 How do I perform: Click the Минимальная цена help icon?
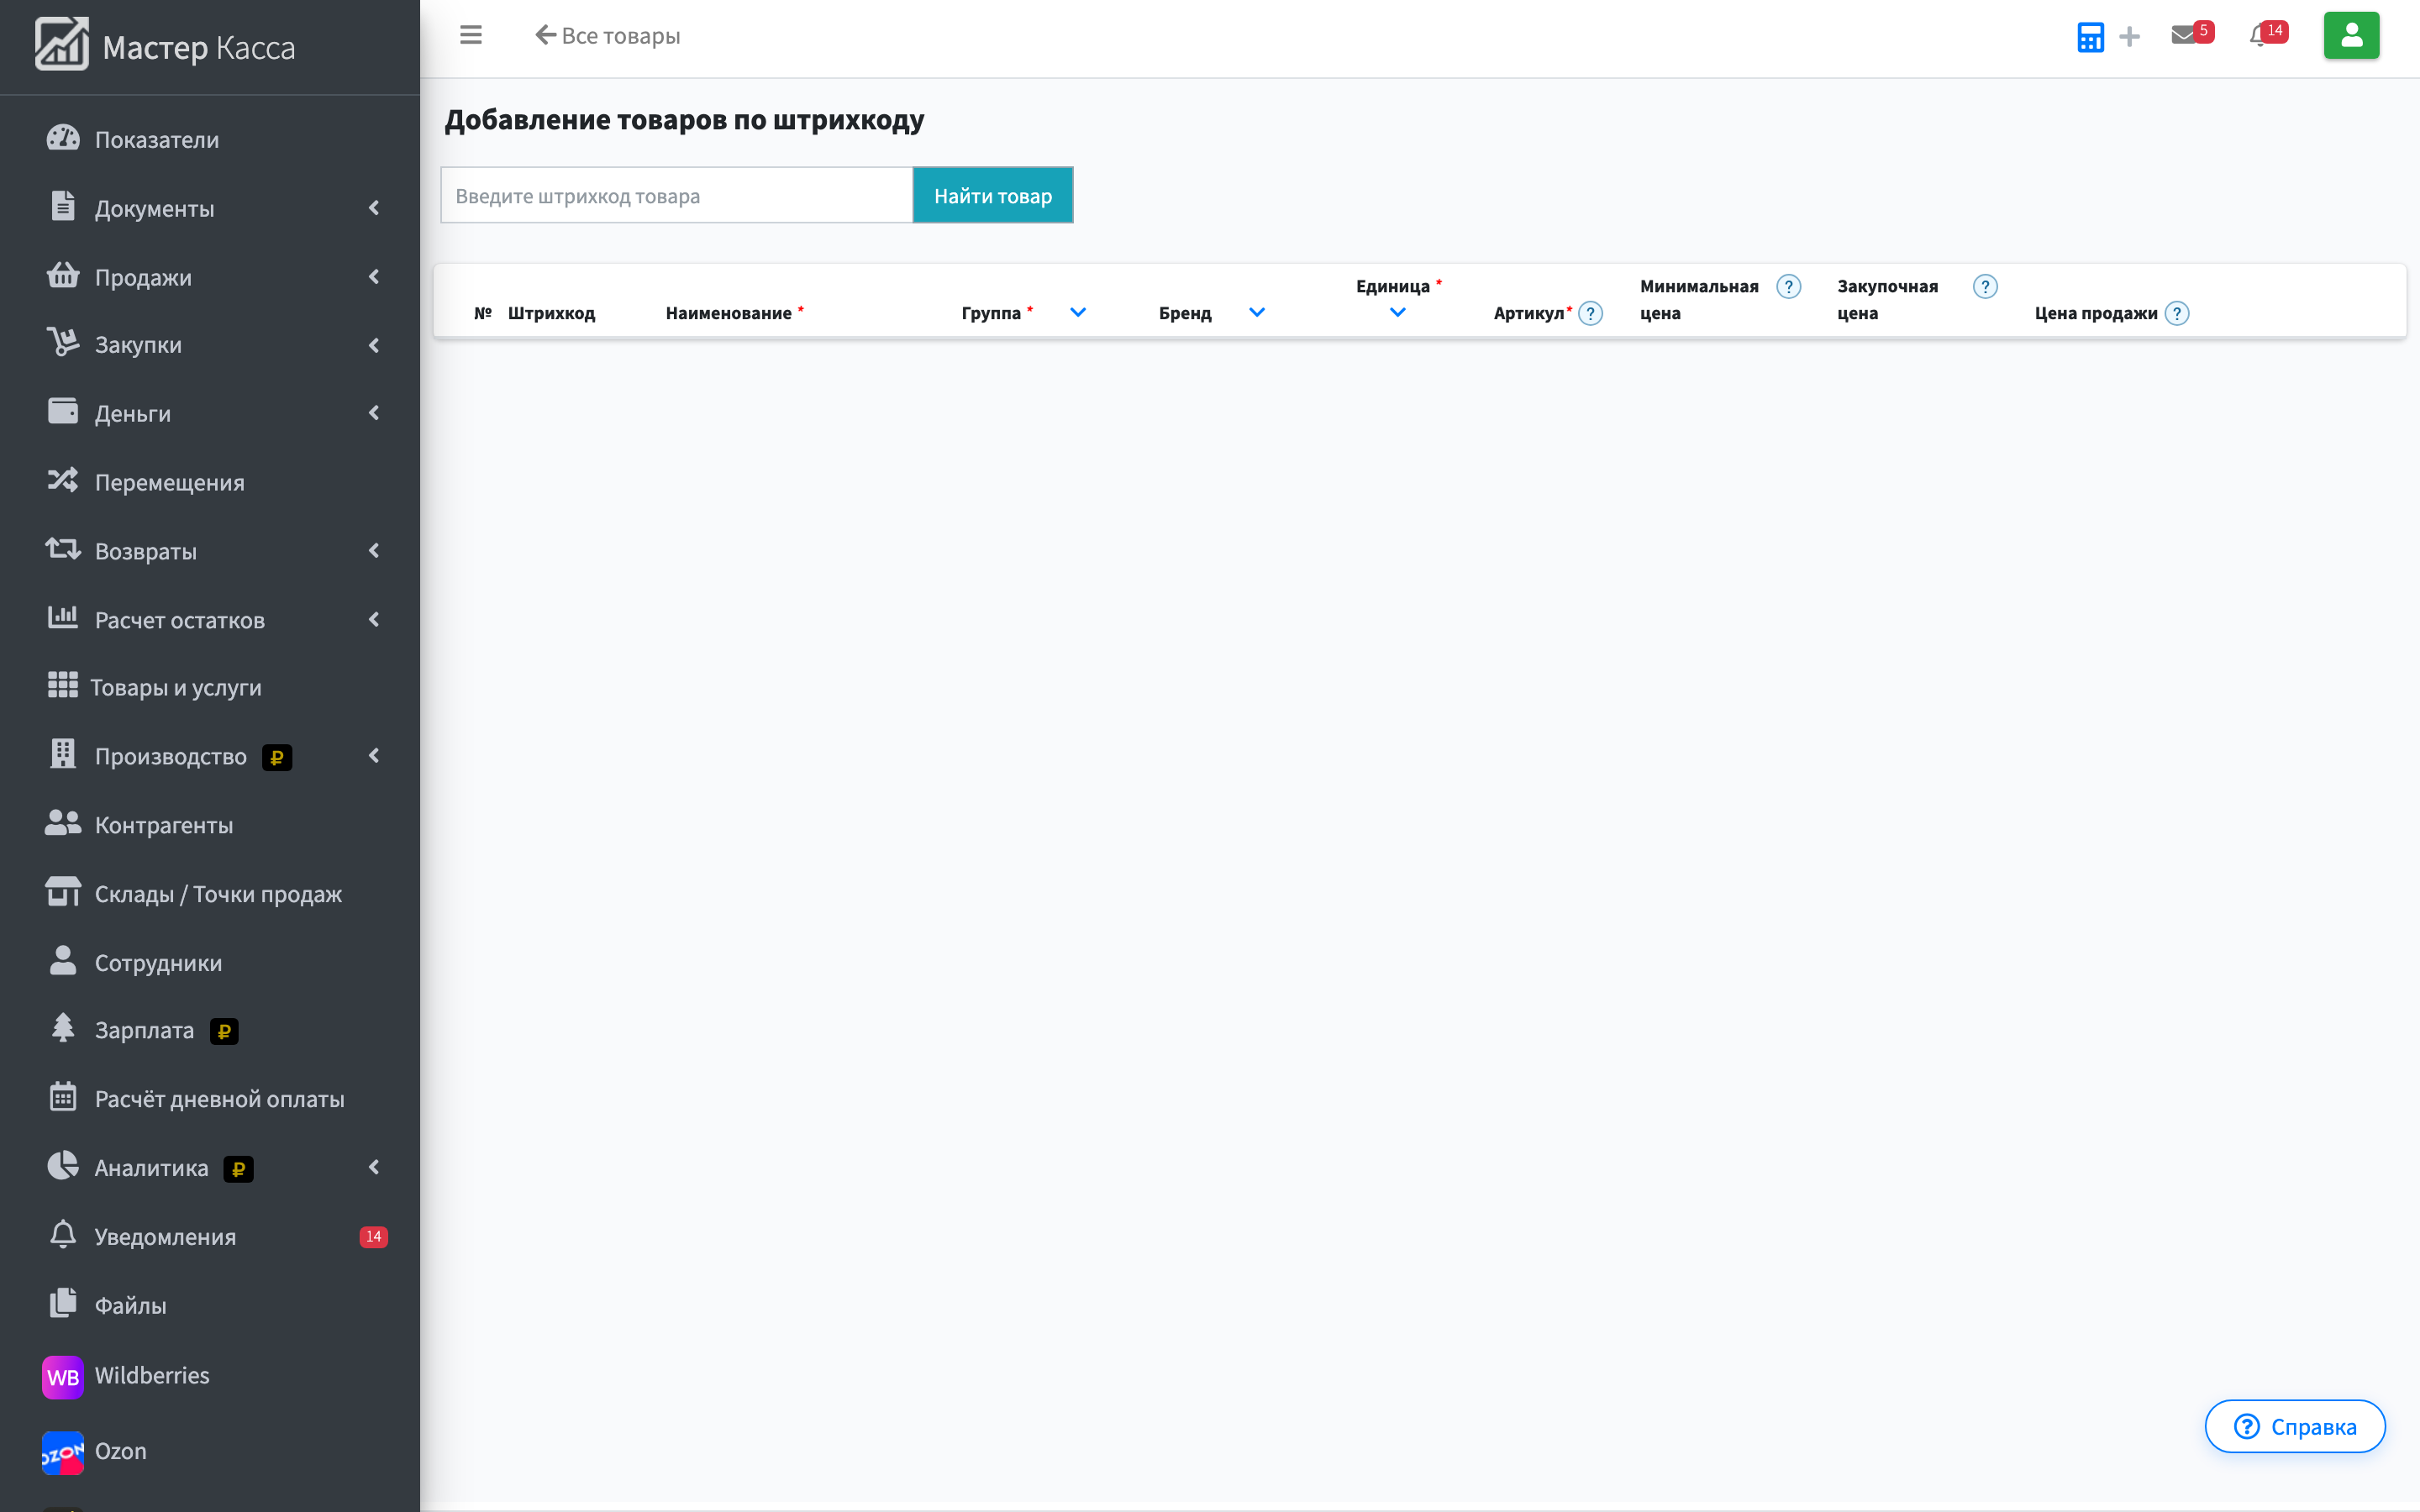tap(1788, 287)
